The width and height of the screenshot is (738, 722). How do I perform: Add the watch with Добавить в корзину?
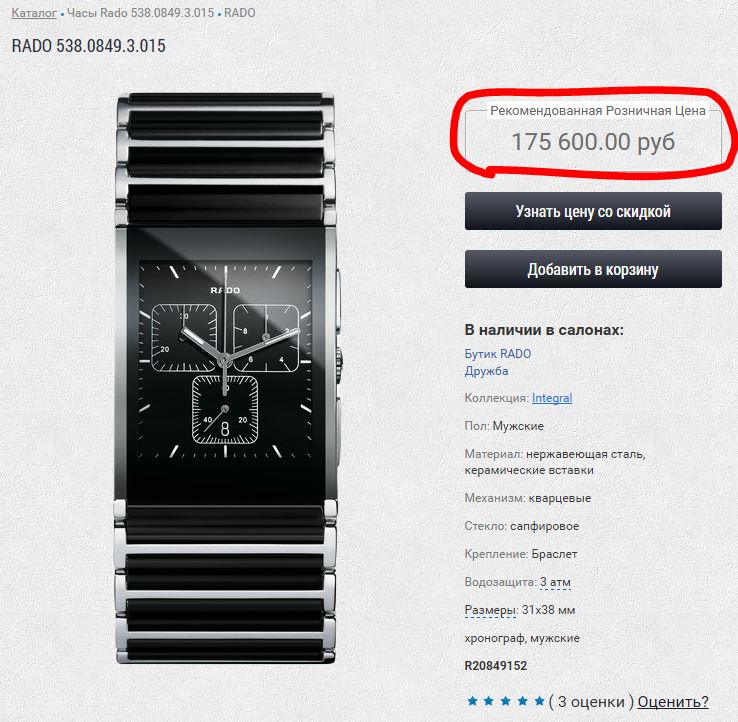(593, 269)
